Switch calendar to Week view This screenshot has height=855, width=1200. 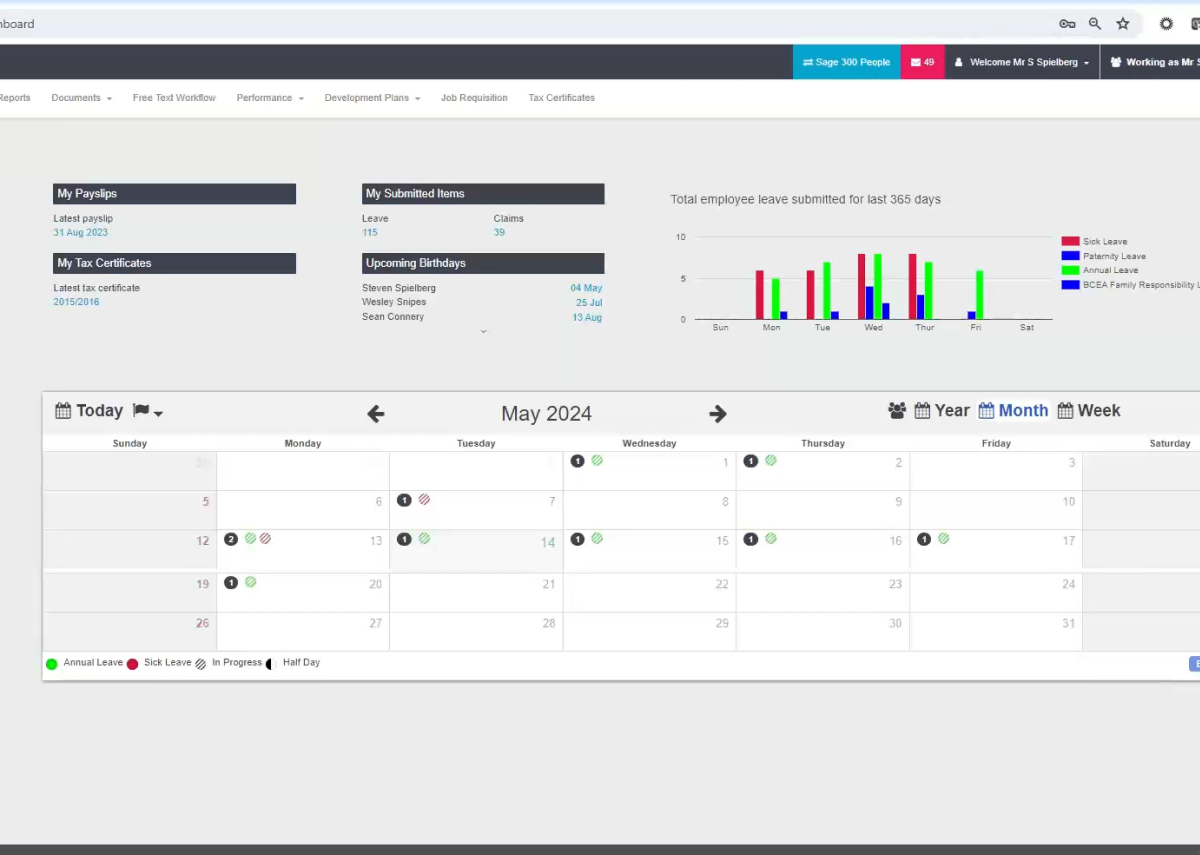point(1089,411)
